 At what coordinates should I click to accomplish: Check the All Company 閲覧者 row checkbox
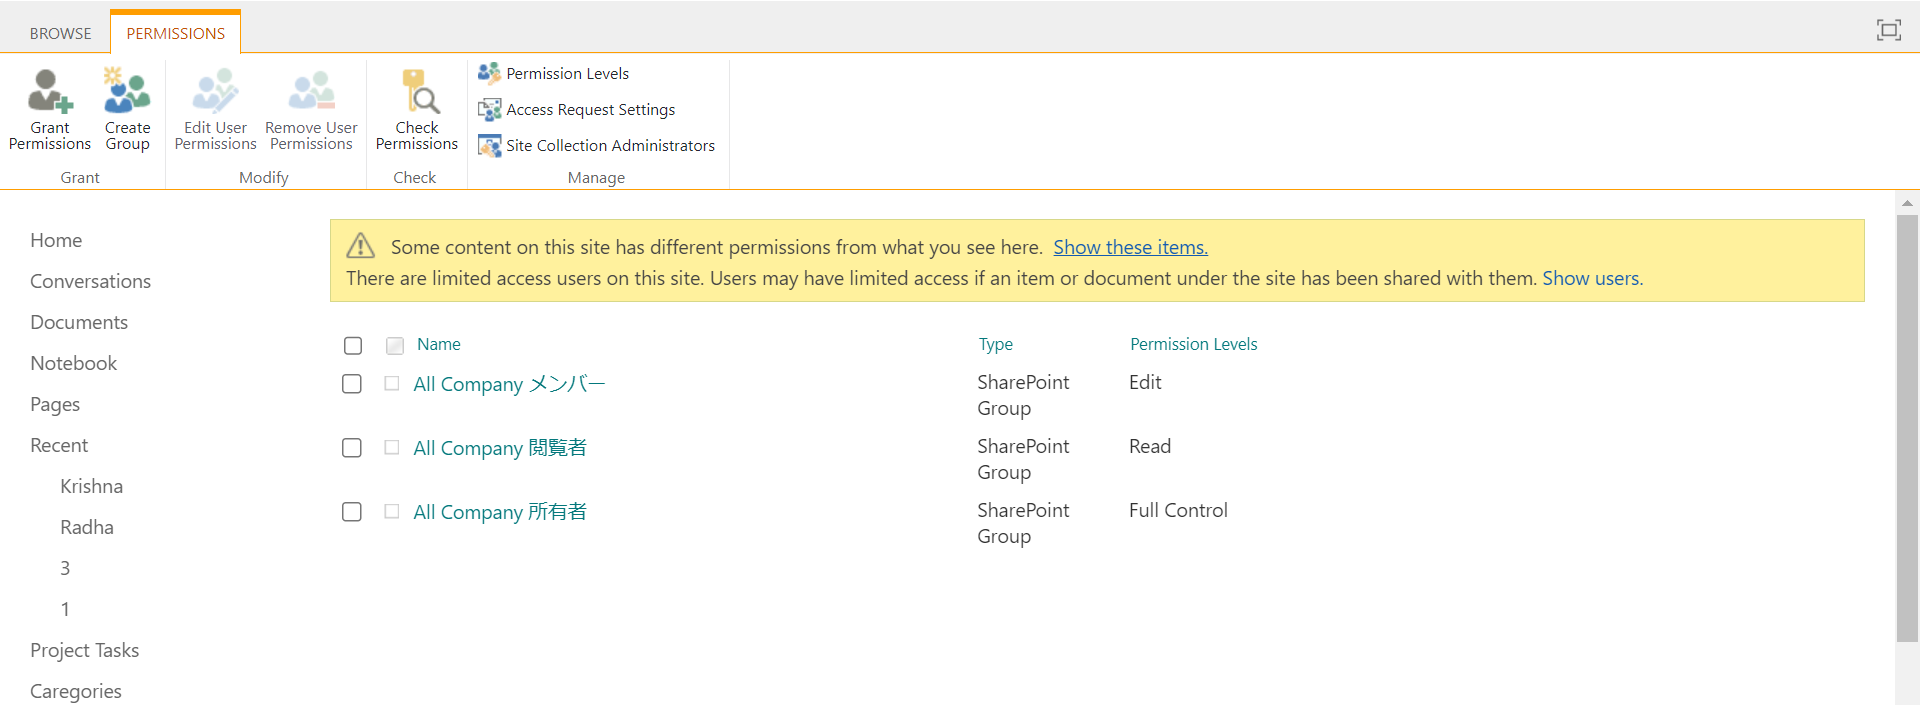352,448
